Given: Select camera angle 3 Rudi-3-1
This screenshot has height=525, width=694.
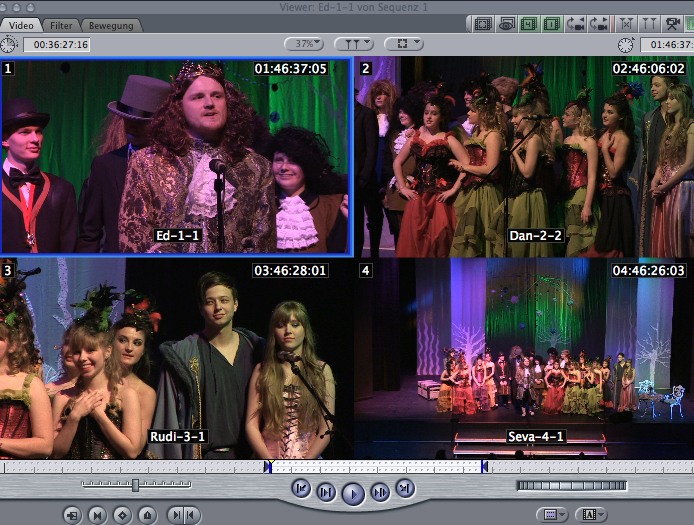Looking at the screenshot, I should click(x=176, y=359).
